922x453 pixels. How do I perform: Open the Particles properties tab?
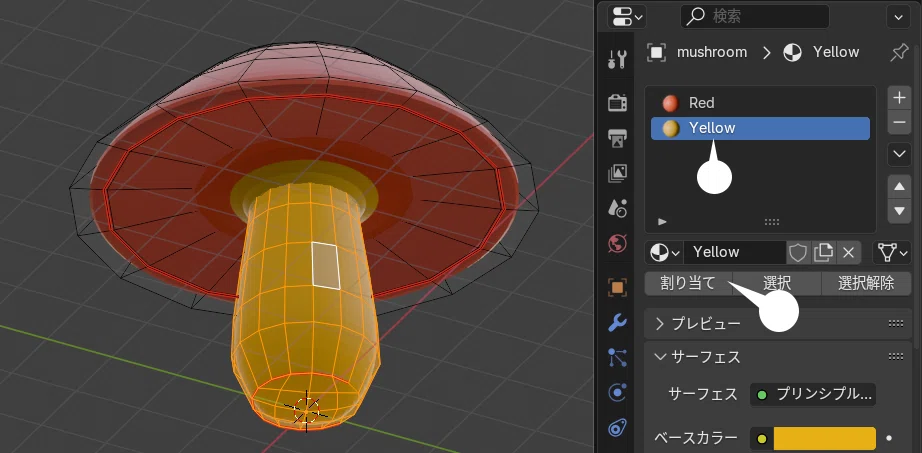[x=617, y=357]
